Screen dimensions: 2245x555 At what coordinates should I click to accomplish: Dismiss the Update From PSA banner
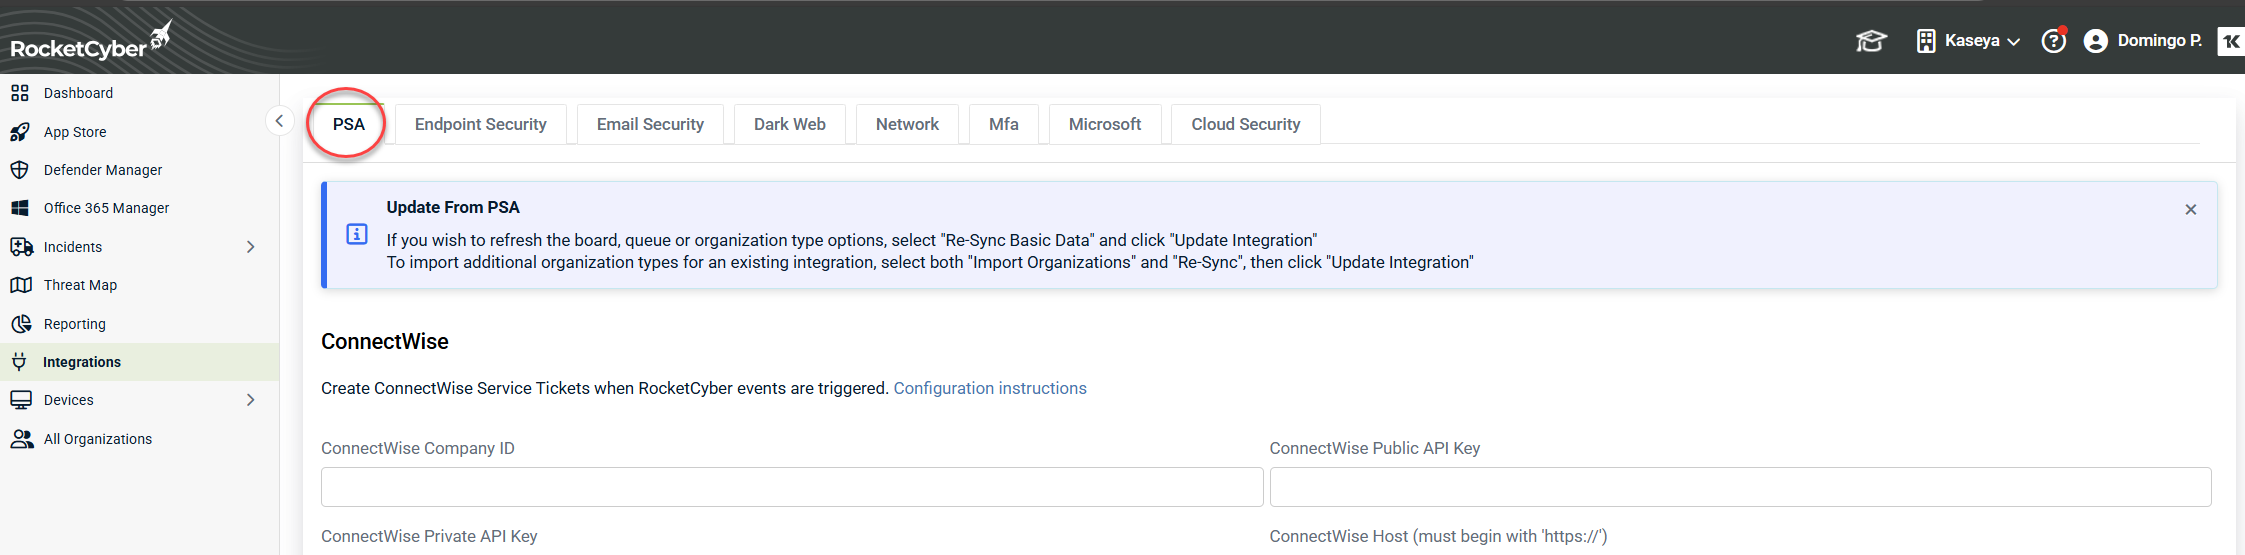(x=2190, y=210)
